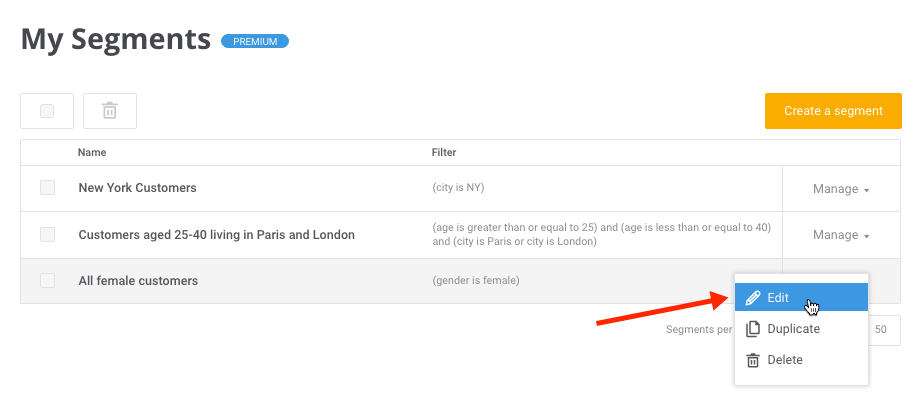The width and height of the screenshot is (922, 413).
Task: Click the Customers aged 25-40 segment name
Action: click(216, 235)
